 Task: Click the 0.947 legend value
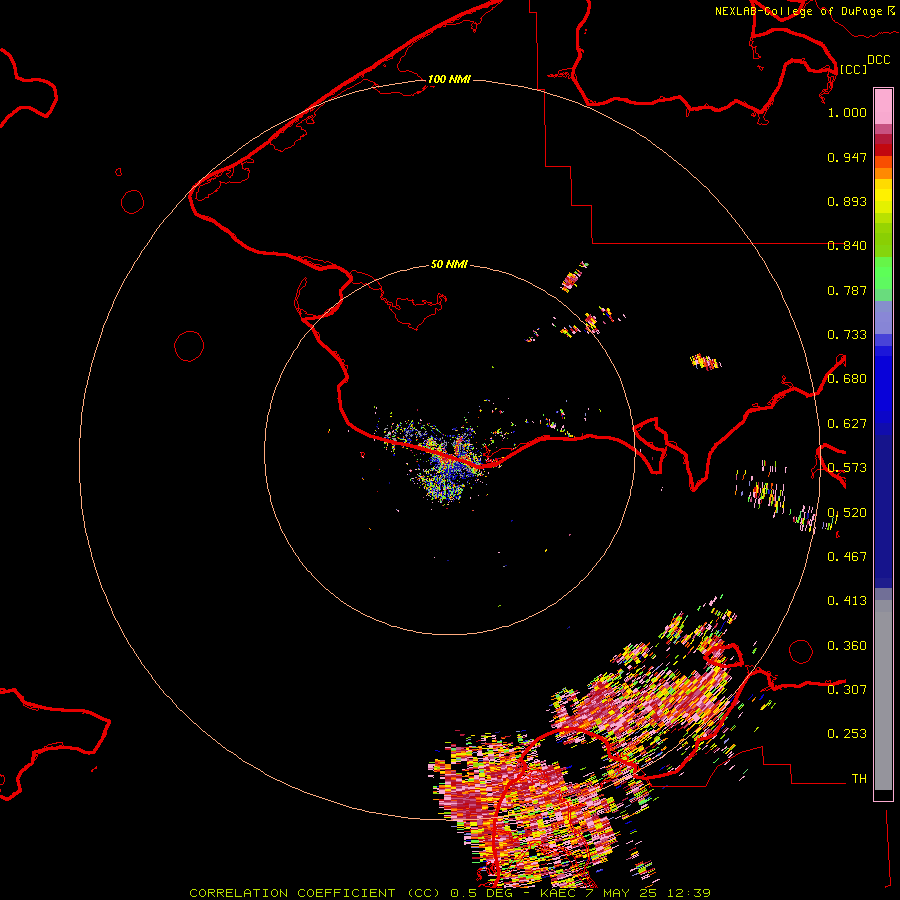tap(847, 157)
